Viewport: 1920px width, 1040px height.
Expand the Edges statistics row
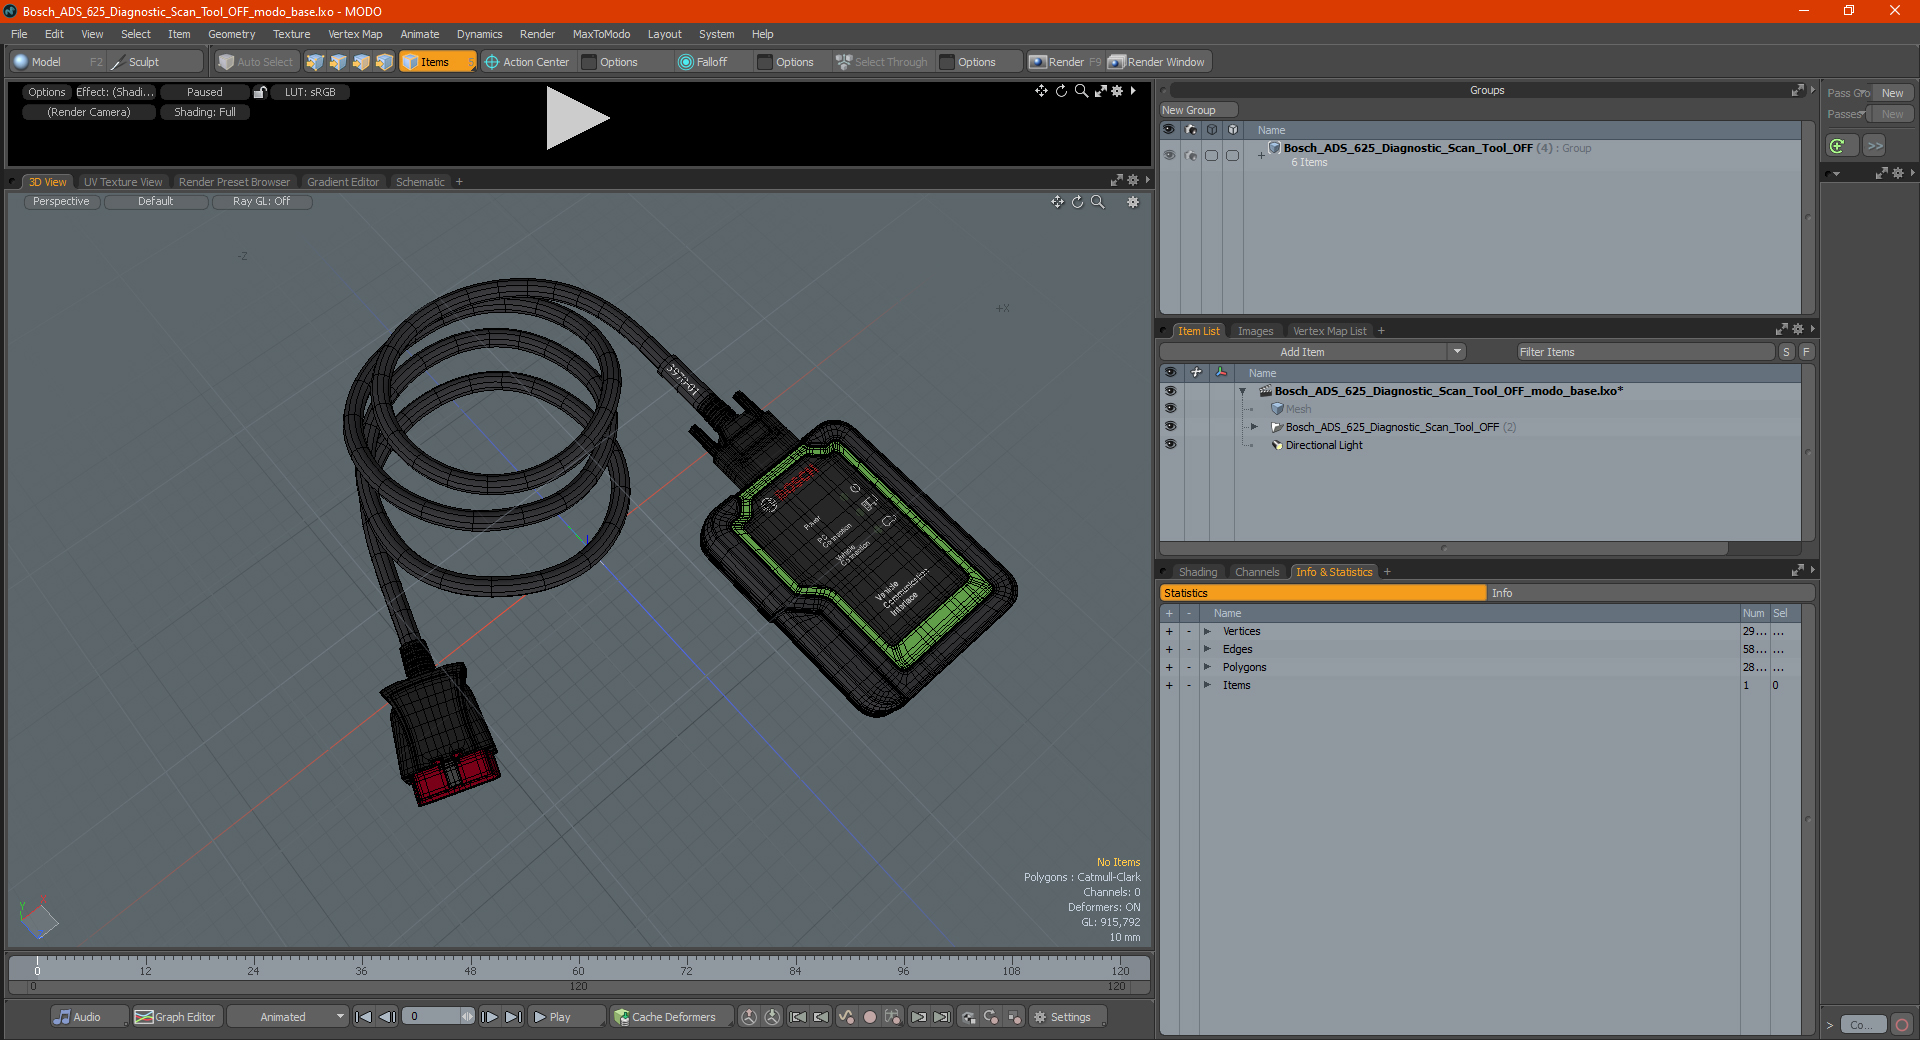click(x=1207, y=650)
